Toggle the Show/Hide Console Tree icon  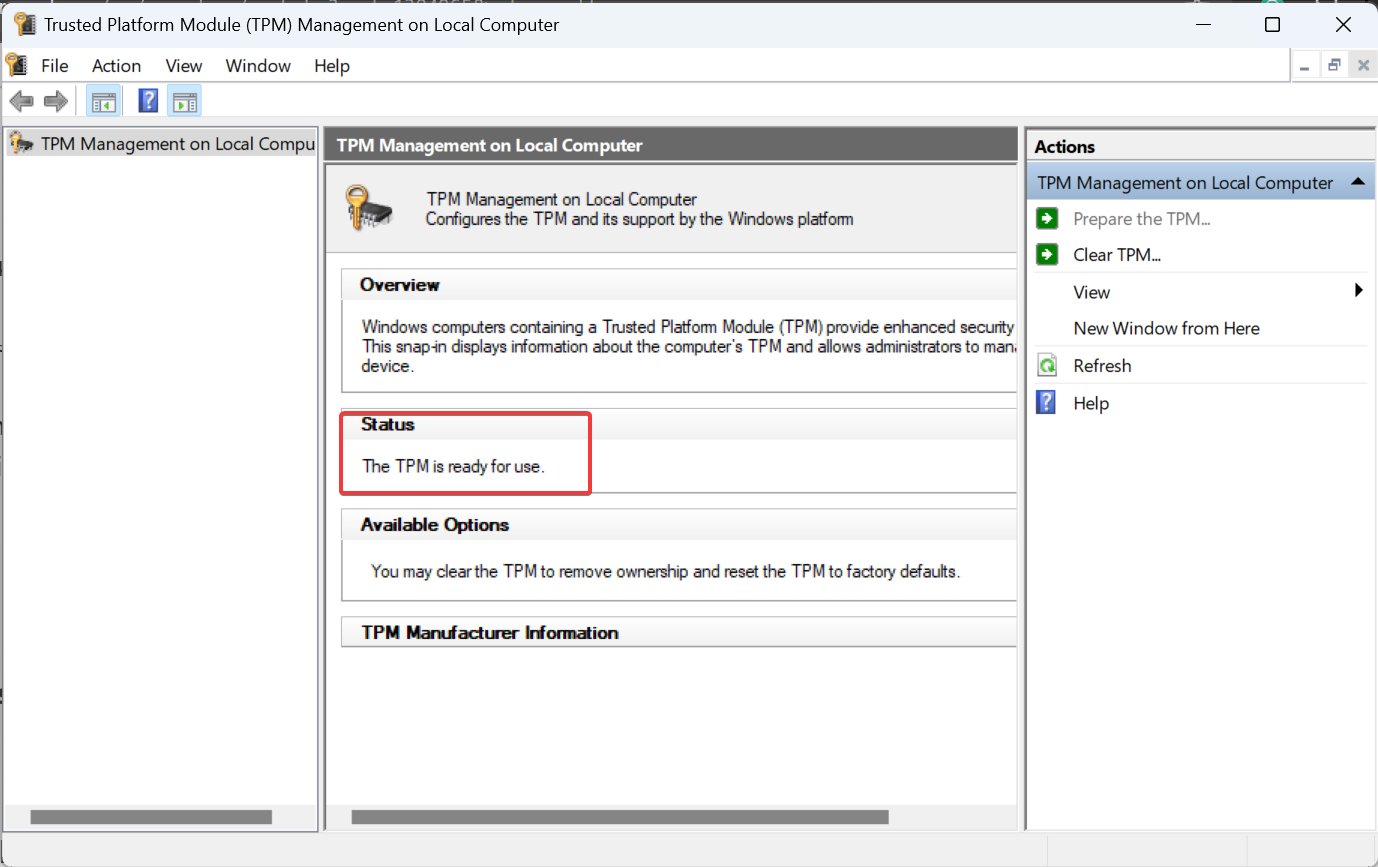tap(103, 101)
